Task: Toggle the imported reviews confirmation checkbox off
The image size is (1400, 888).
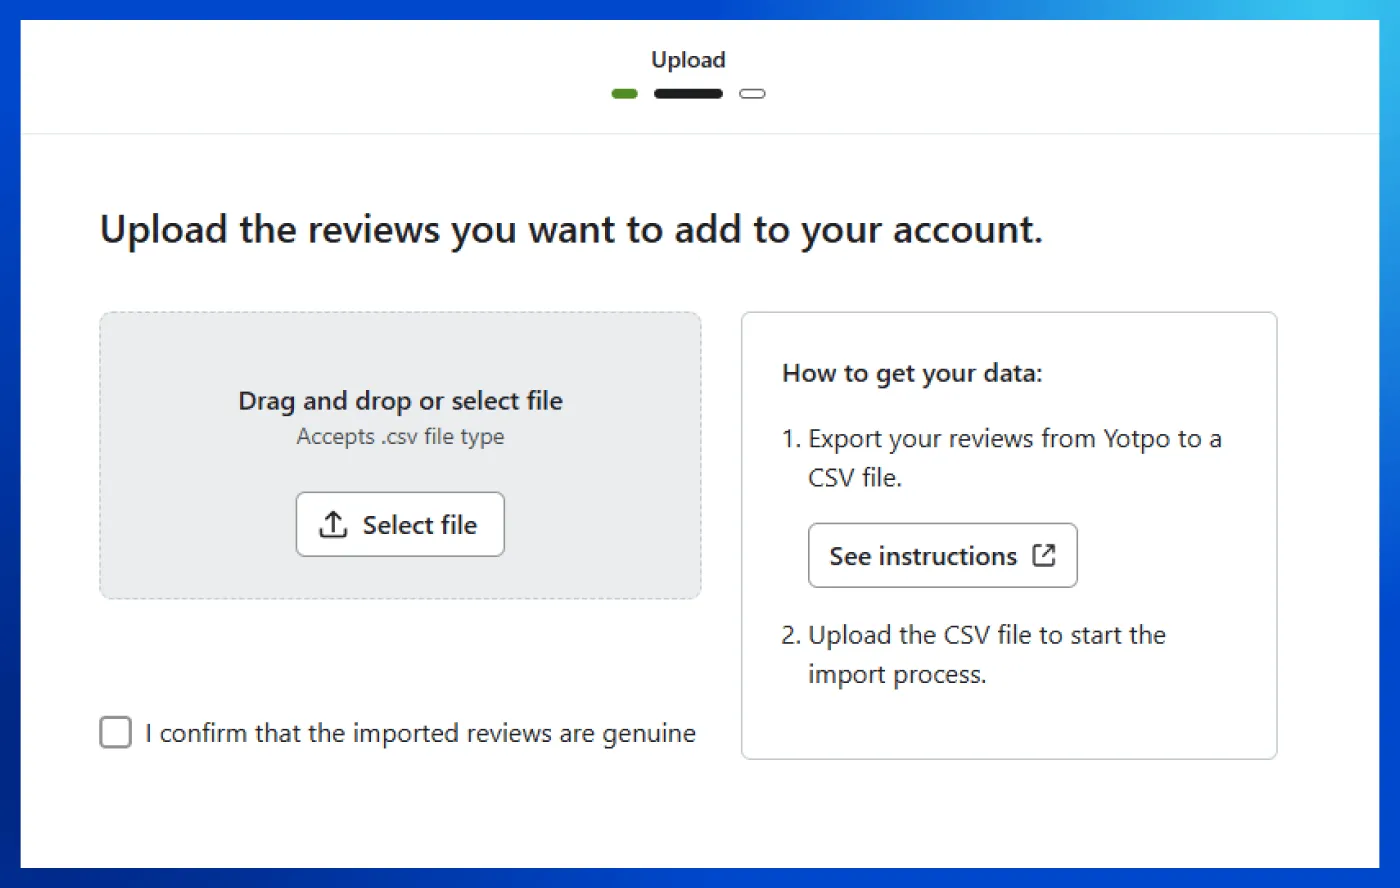Action: tap(115, 732)
